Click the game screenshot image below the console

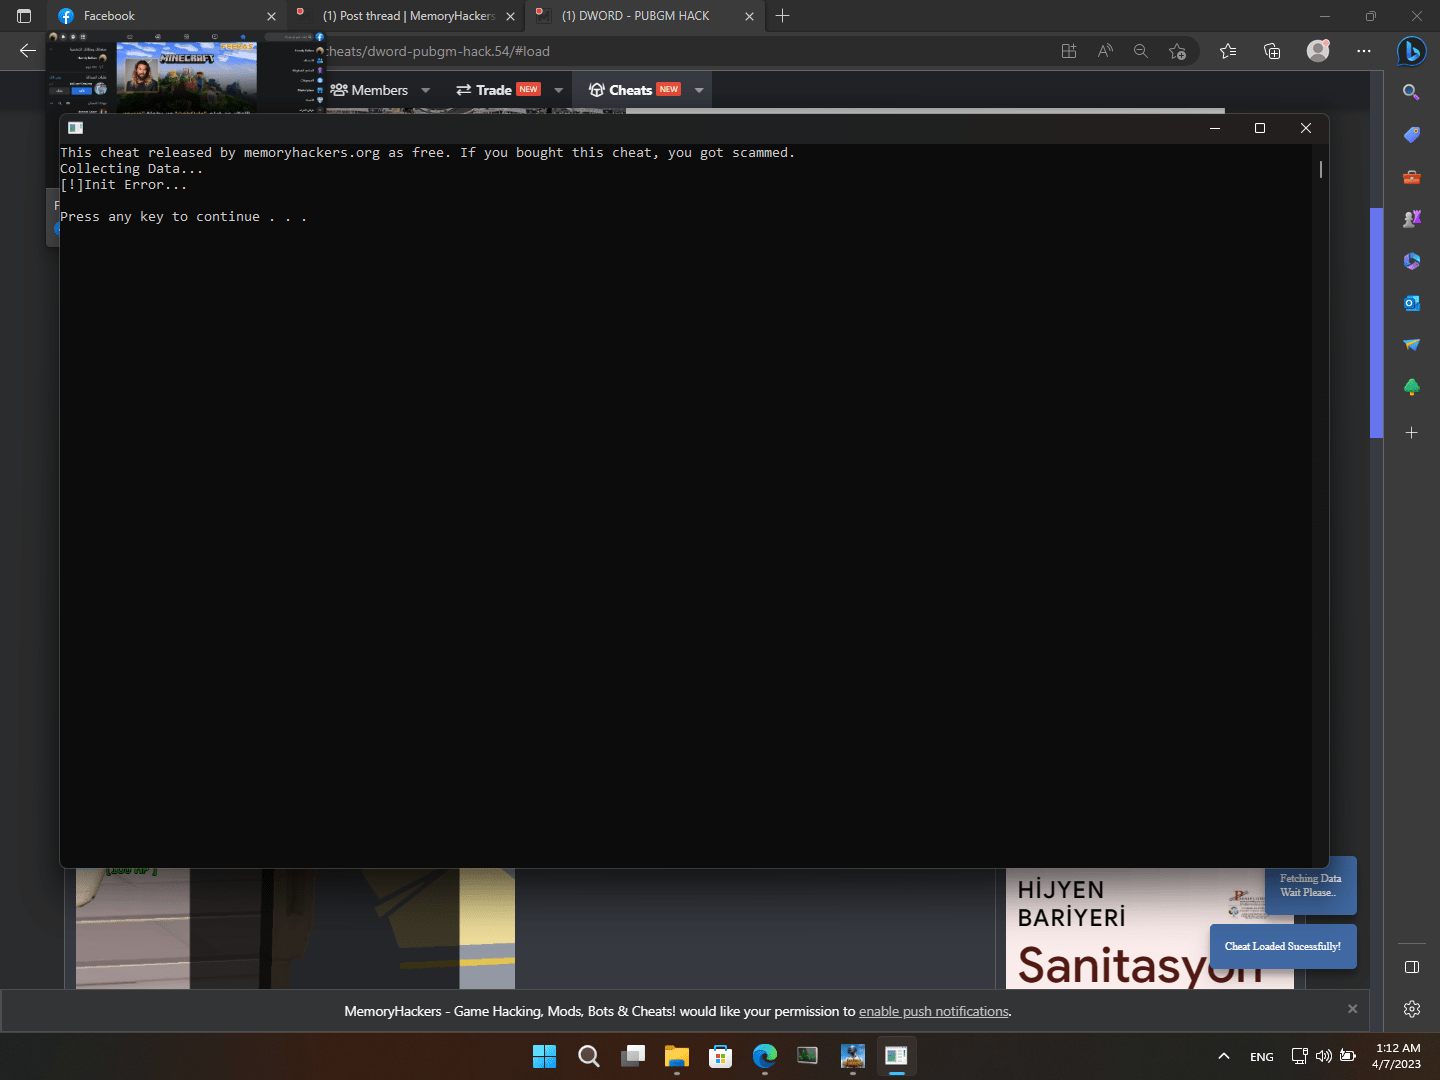pos(295,929)
